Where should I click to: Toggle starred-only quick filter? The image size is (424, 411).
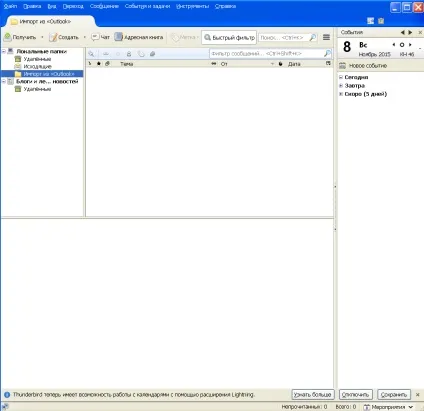(118, 54)
